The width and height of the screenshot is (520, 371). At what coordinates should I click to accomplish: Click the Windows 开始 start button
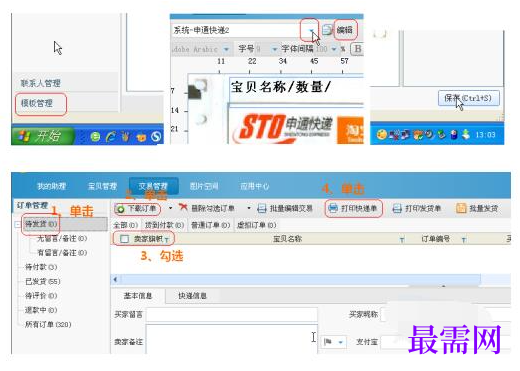(x=42, y=136)
